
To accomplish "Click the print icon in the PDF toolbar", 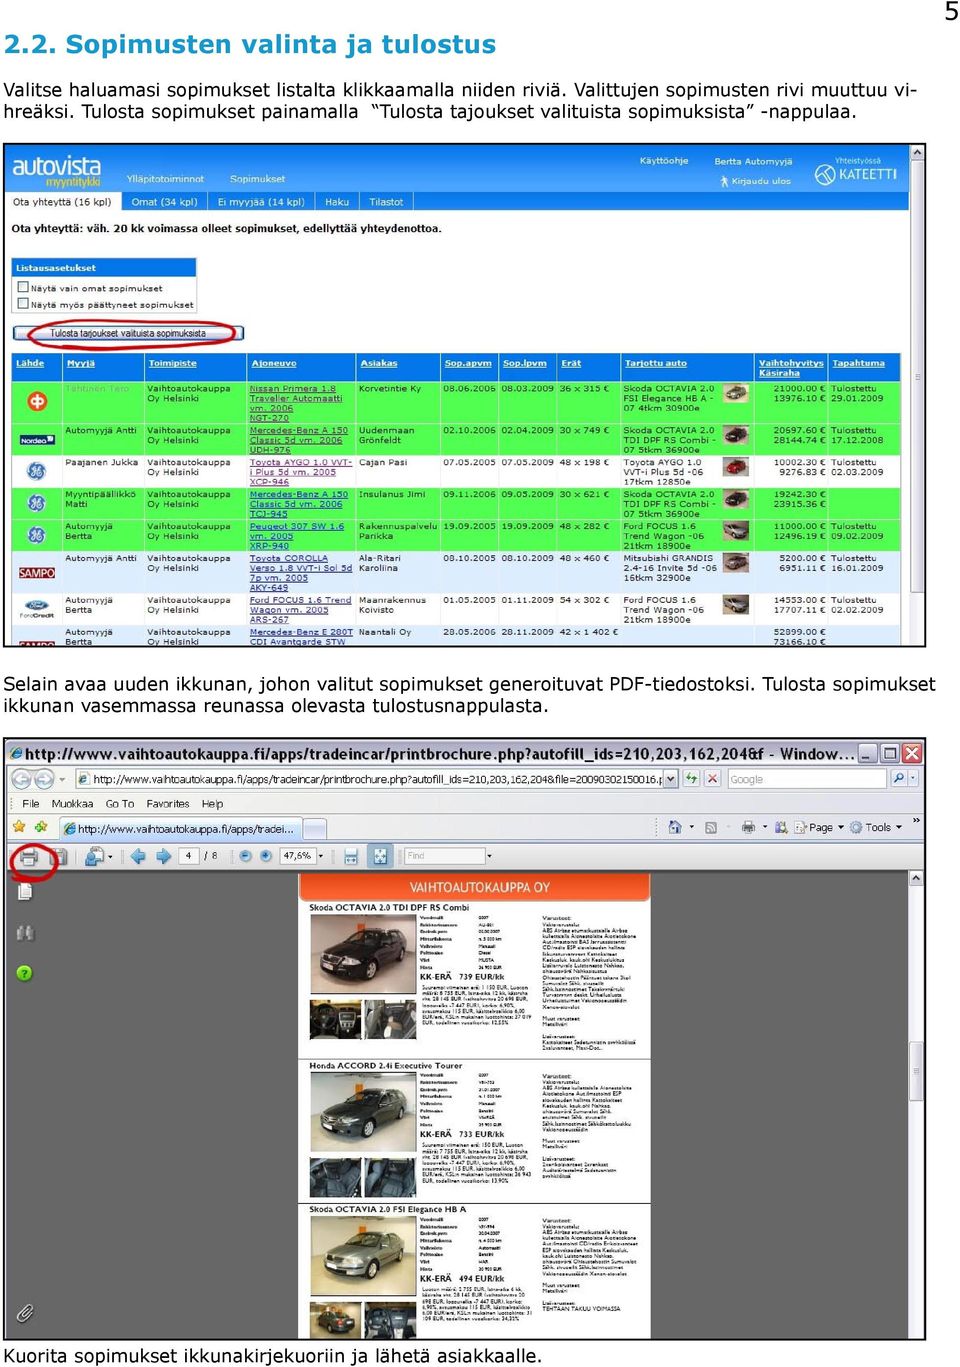I will click(x=29, y=857).
